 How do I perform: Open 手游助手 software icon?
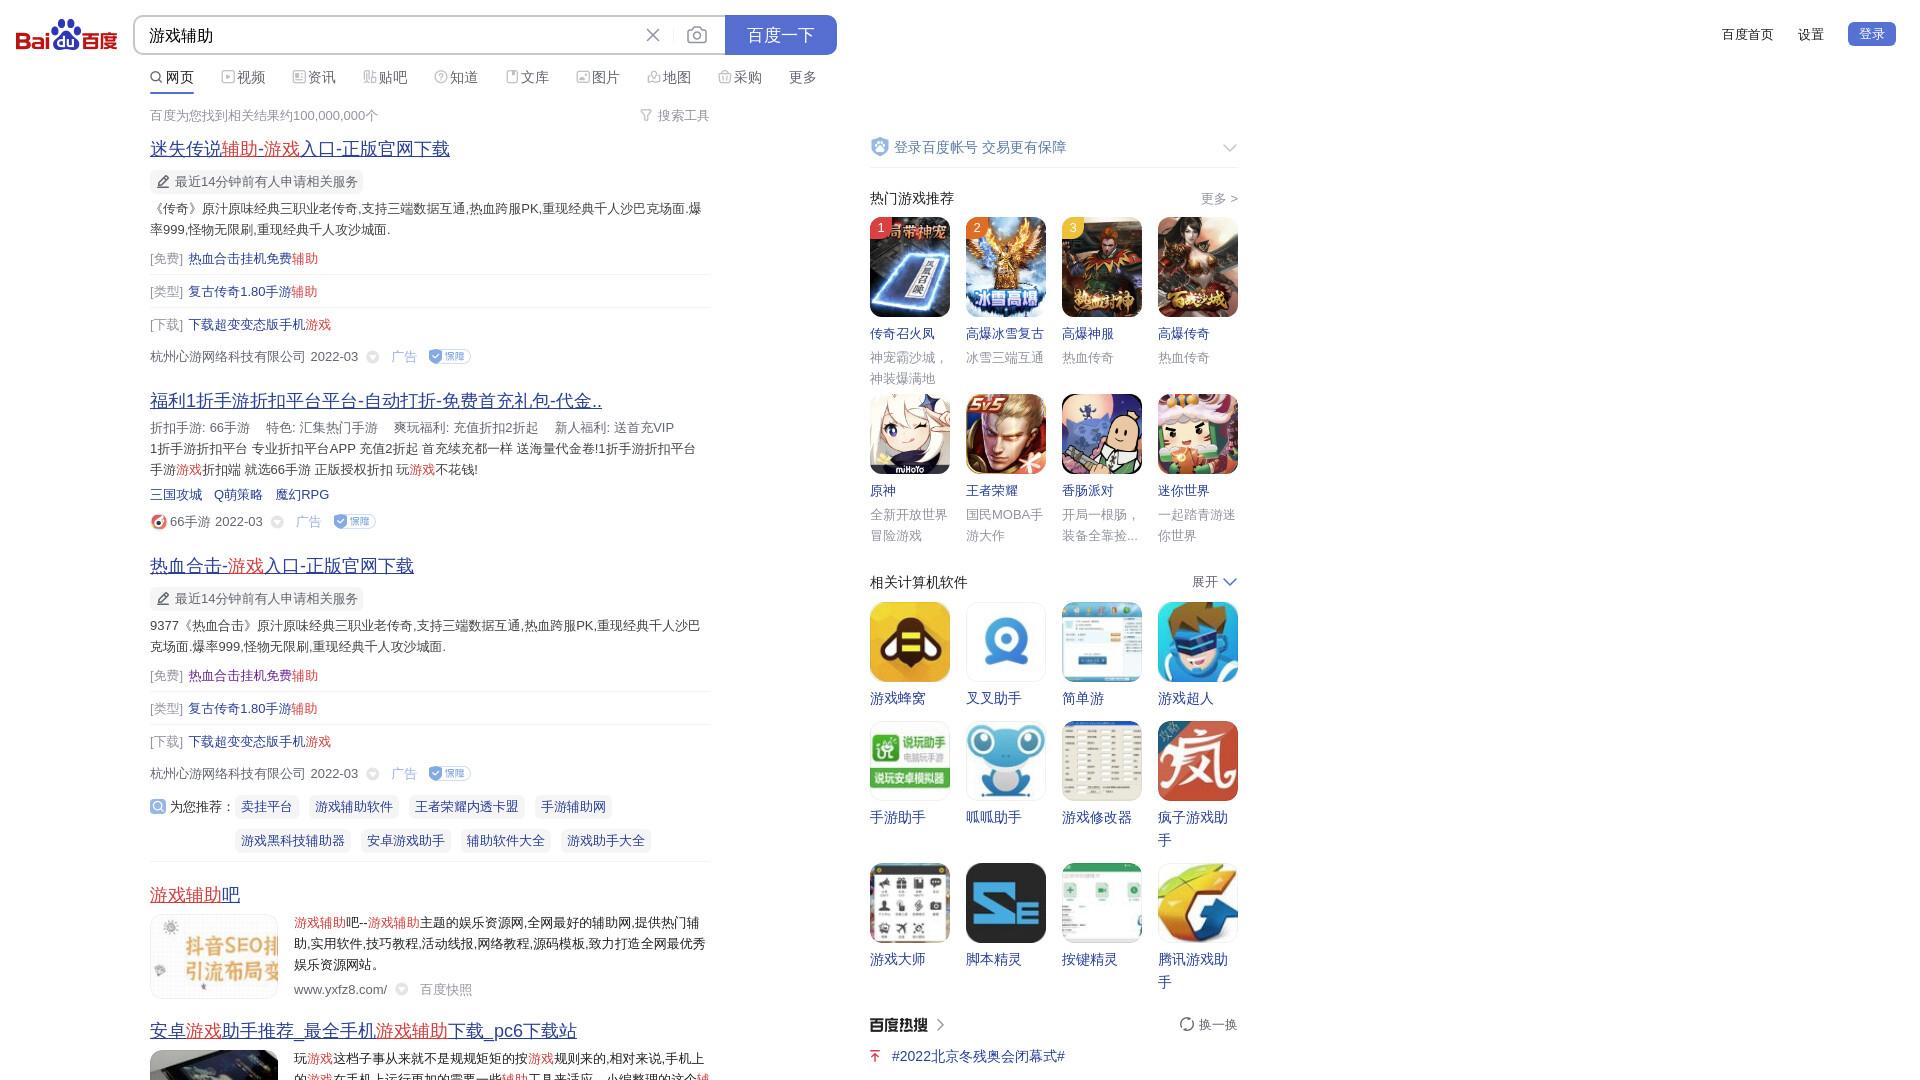coord(910,761)
